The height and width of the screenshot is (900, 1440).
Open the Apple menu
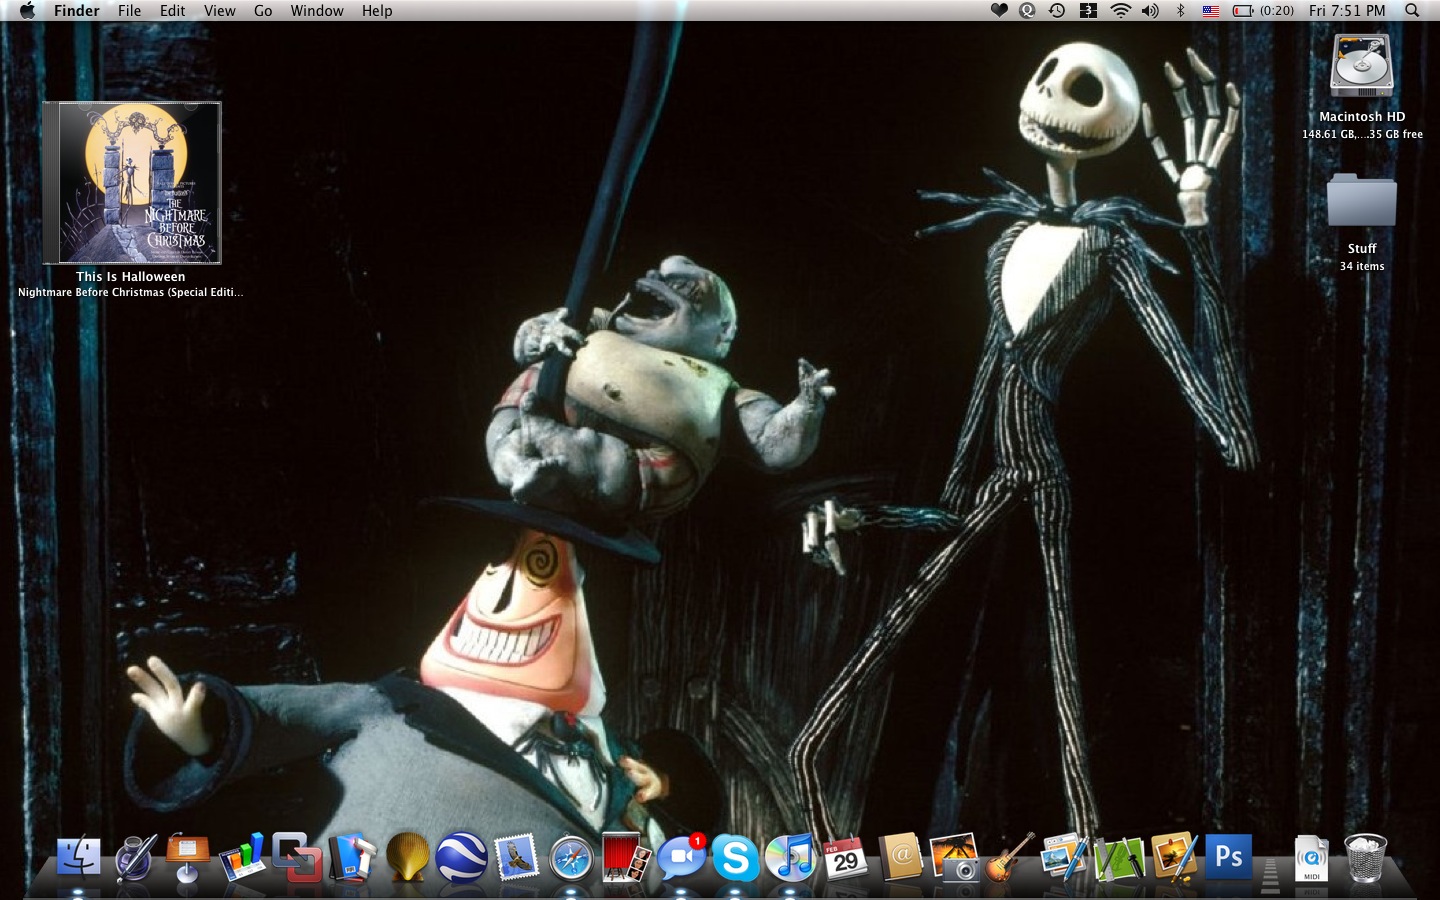[x=27, y=11]
